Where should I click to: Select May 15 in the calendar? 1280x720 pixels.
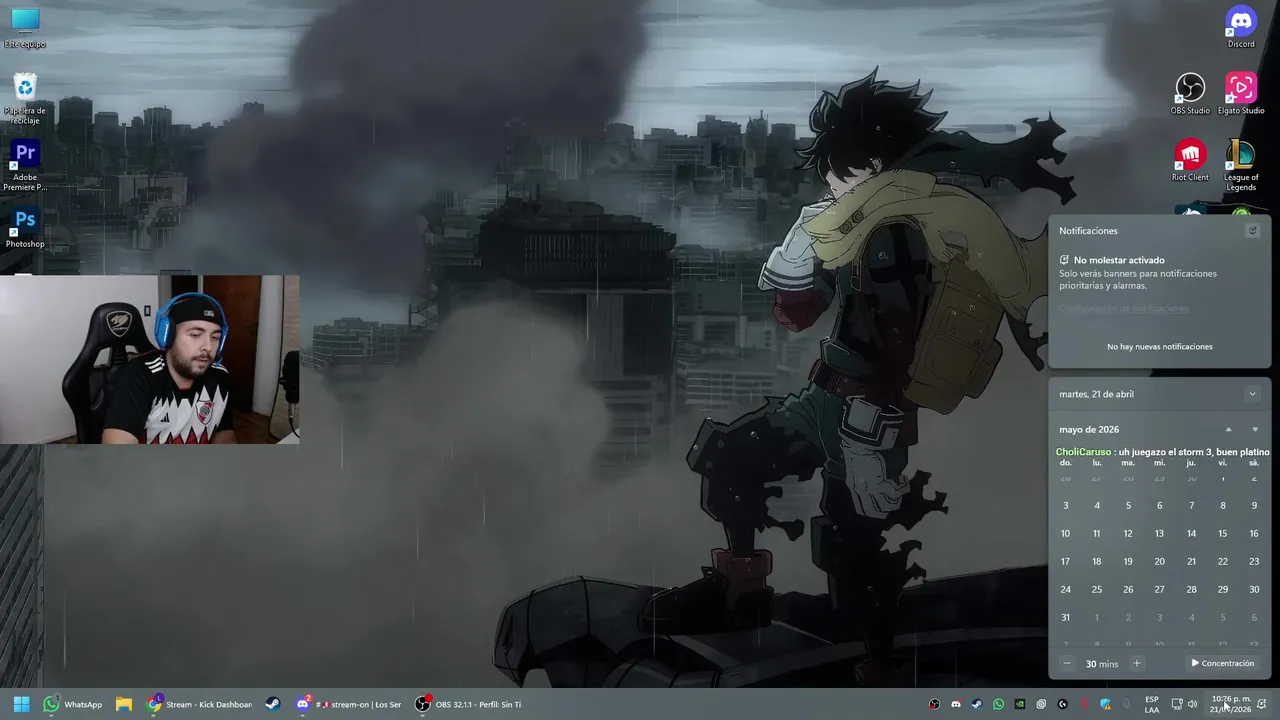coord(1222,534)
